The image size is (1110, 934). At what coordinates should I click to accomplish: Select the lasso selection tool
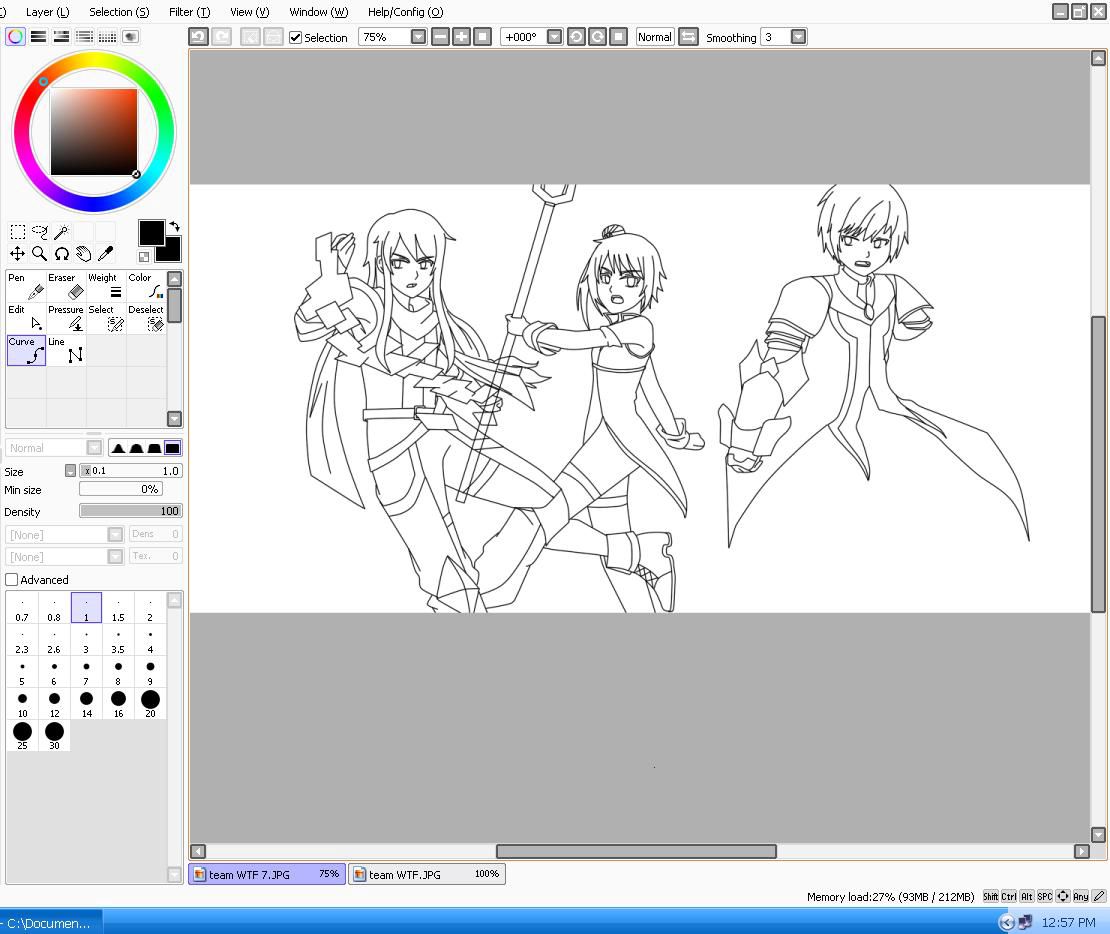[x=40, y=232]
